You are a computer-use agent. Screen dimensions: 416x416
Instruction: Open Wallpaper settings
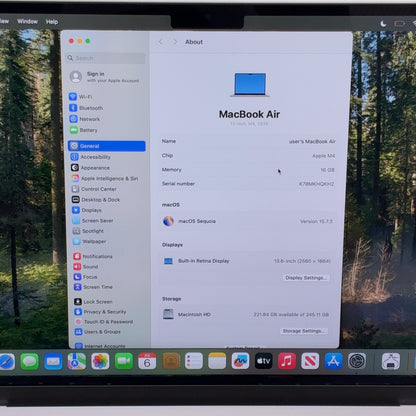(90, 241)
